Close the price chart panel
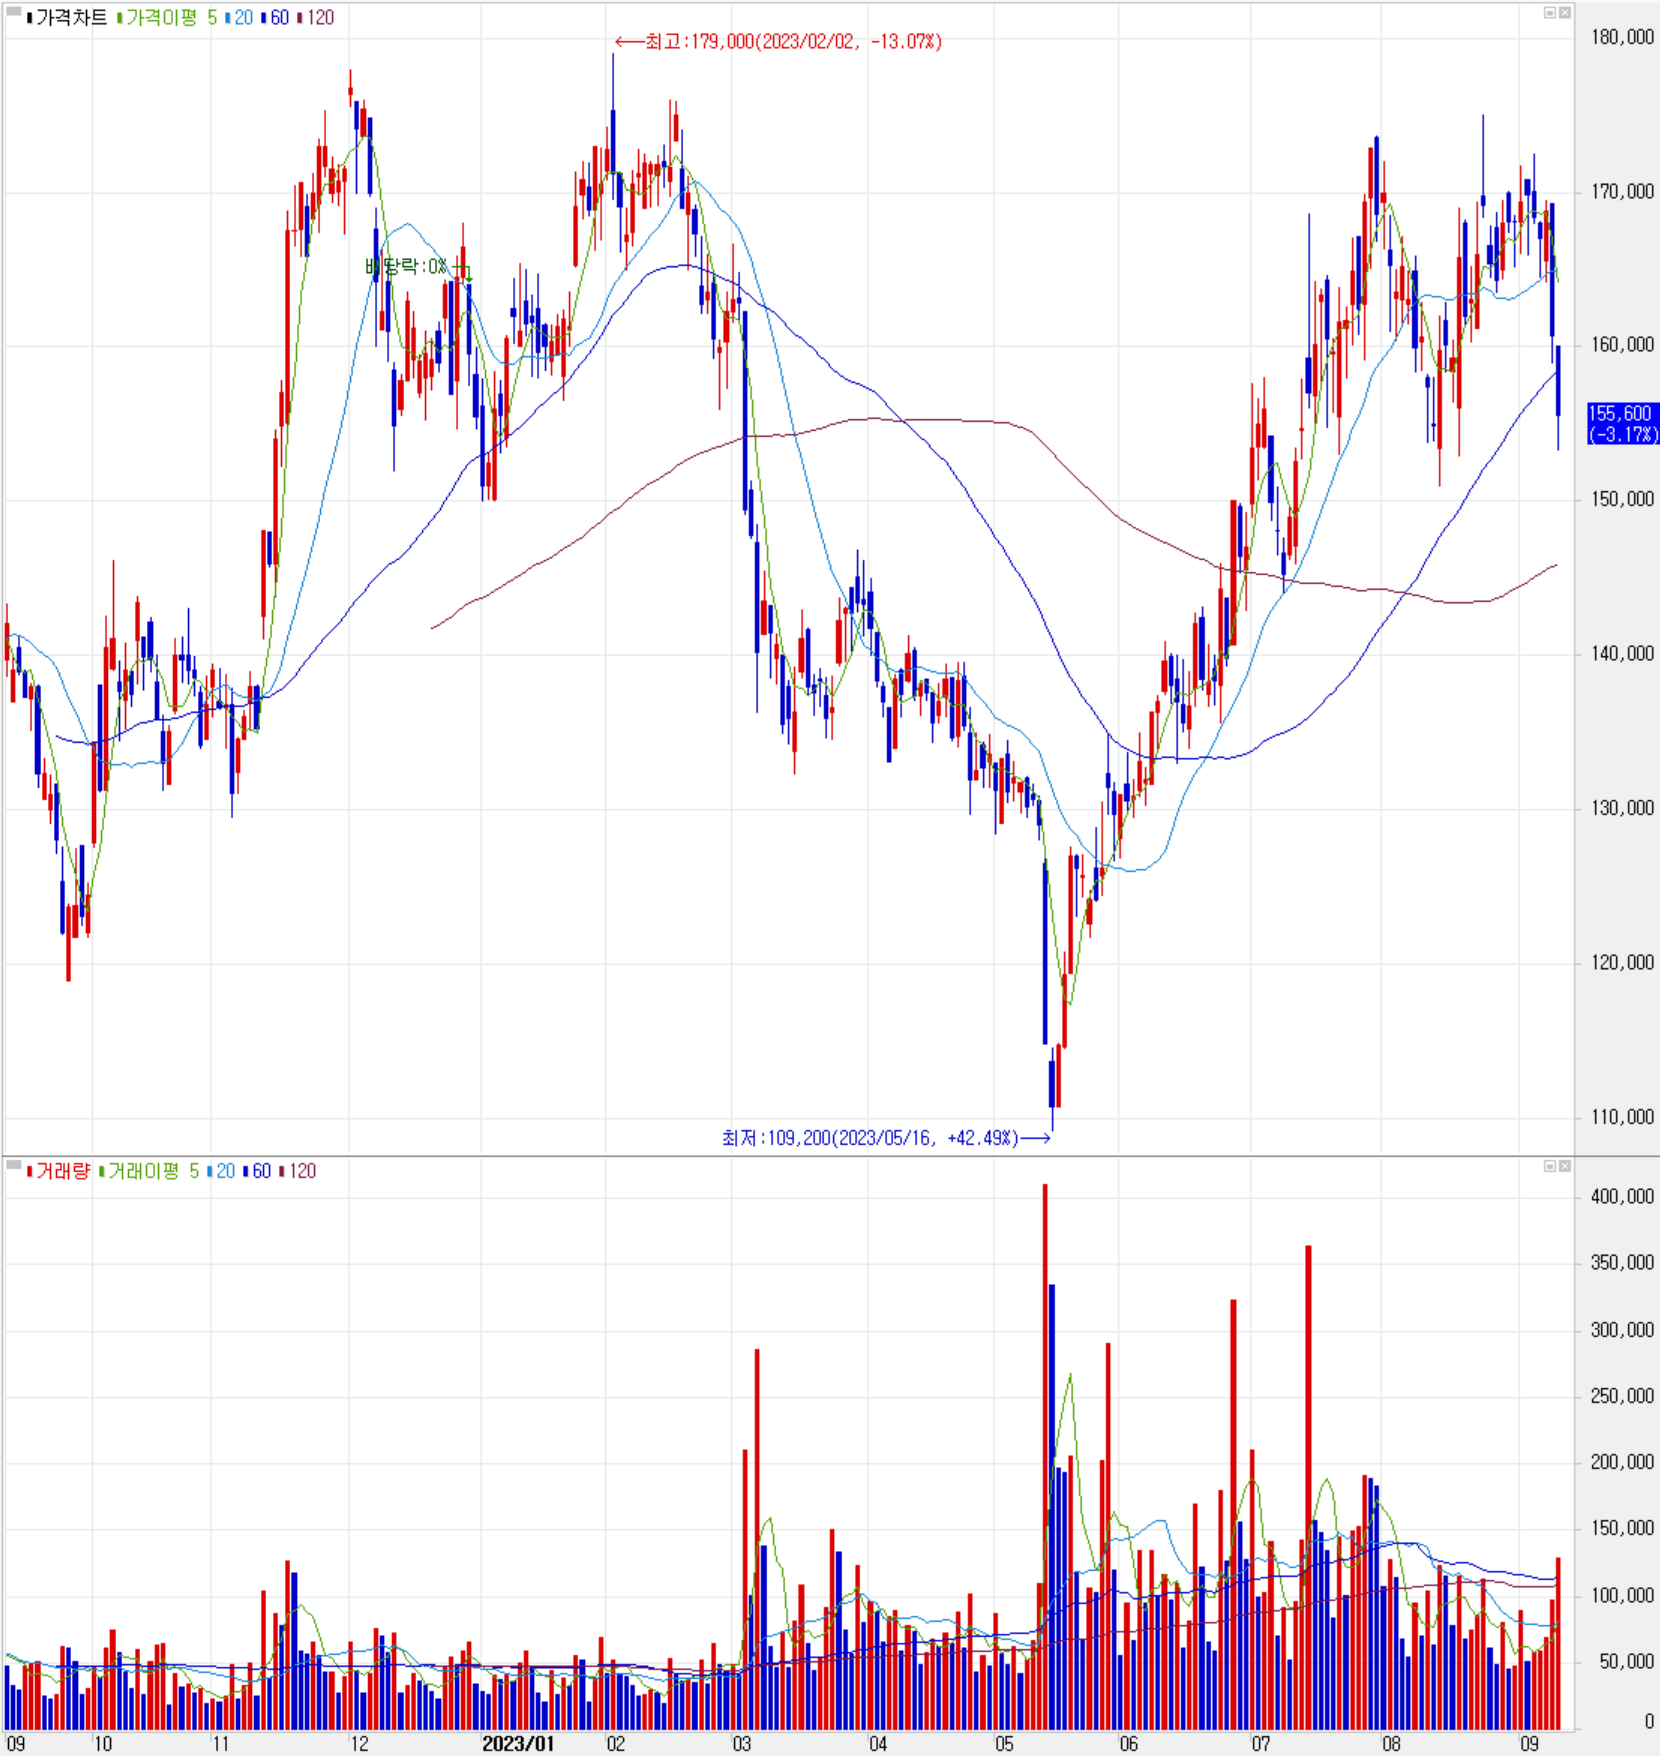The width and height of the screenshot is (1660, 1756). [x=1565, y=13]
